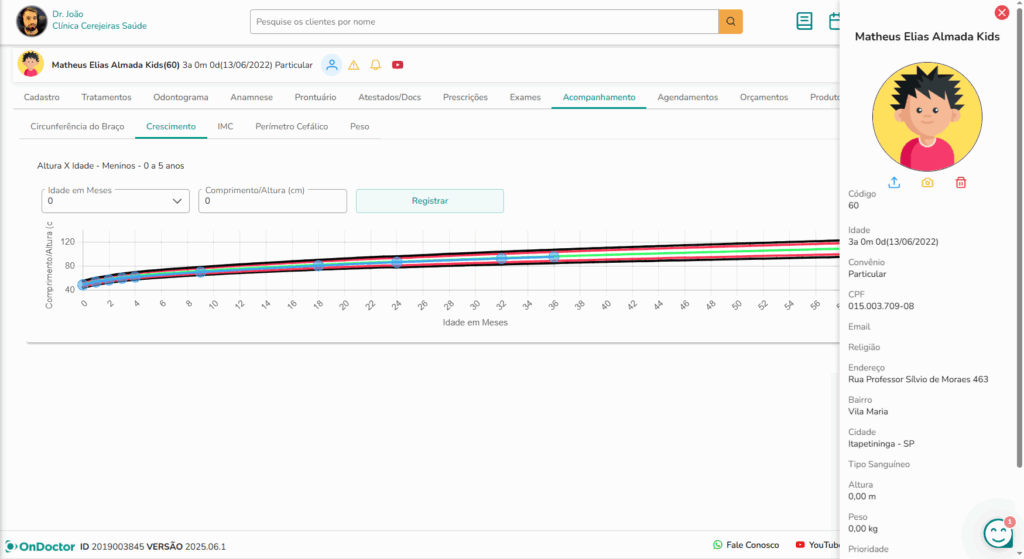
Task: Click the red YouTube icon beside patient name
Action: click(x=398, y=65)
